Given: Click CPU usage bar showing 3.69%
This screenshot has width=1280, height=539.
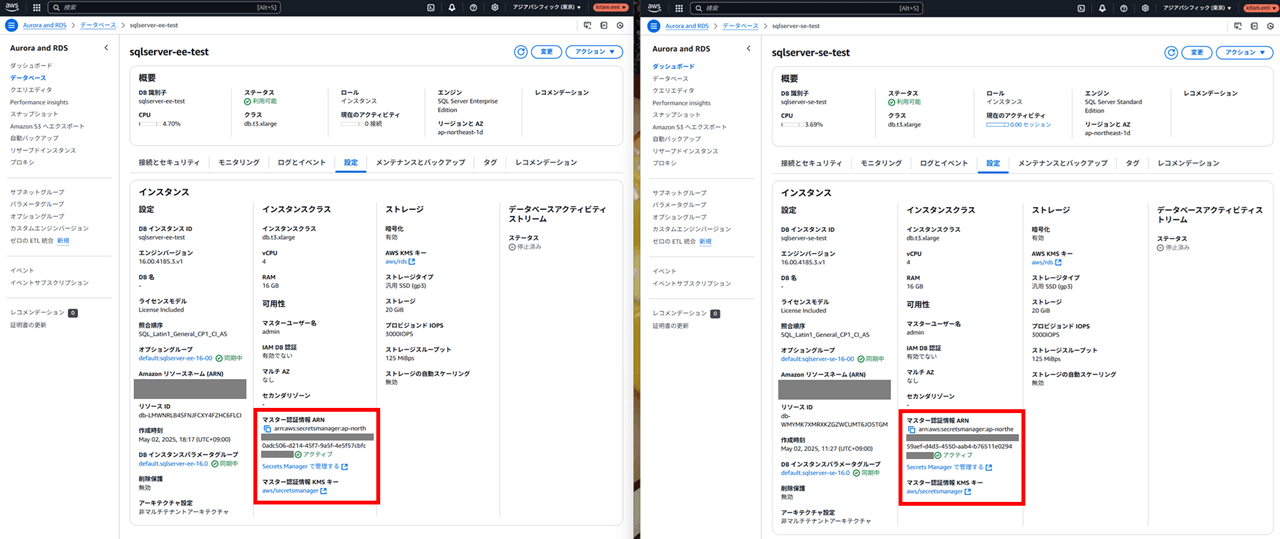Looking at the screenshot, I should [791, 124].
